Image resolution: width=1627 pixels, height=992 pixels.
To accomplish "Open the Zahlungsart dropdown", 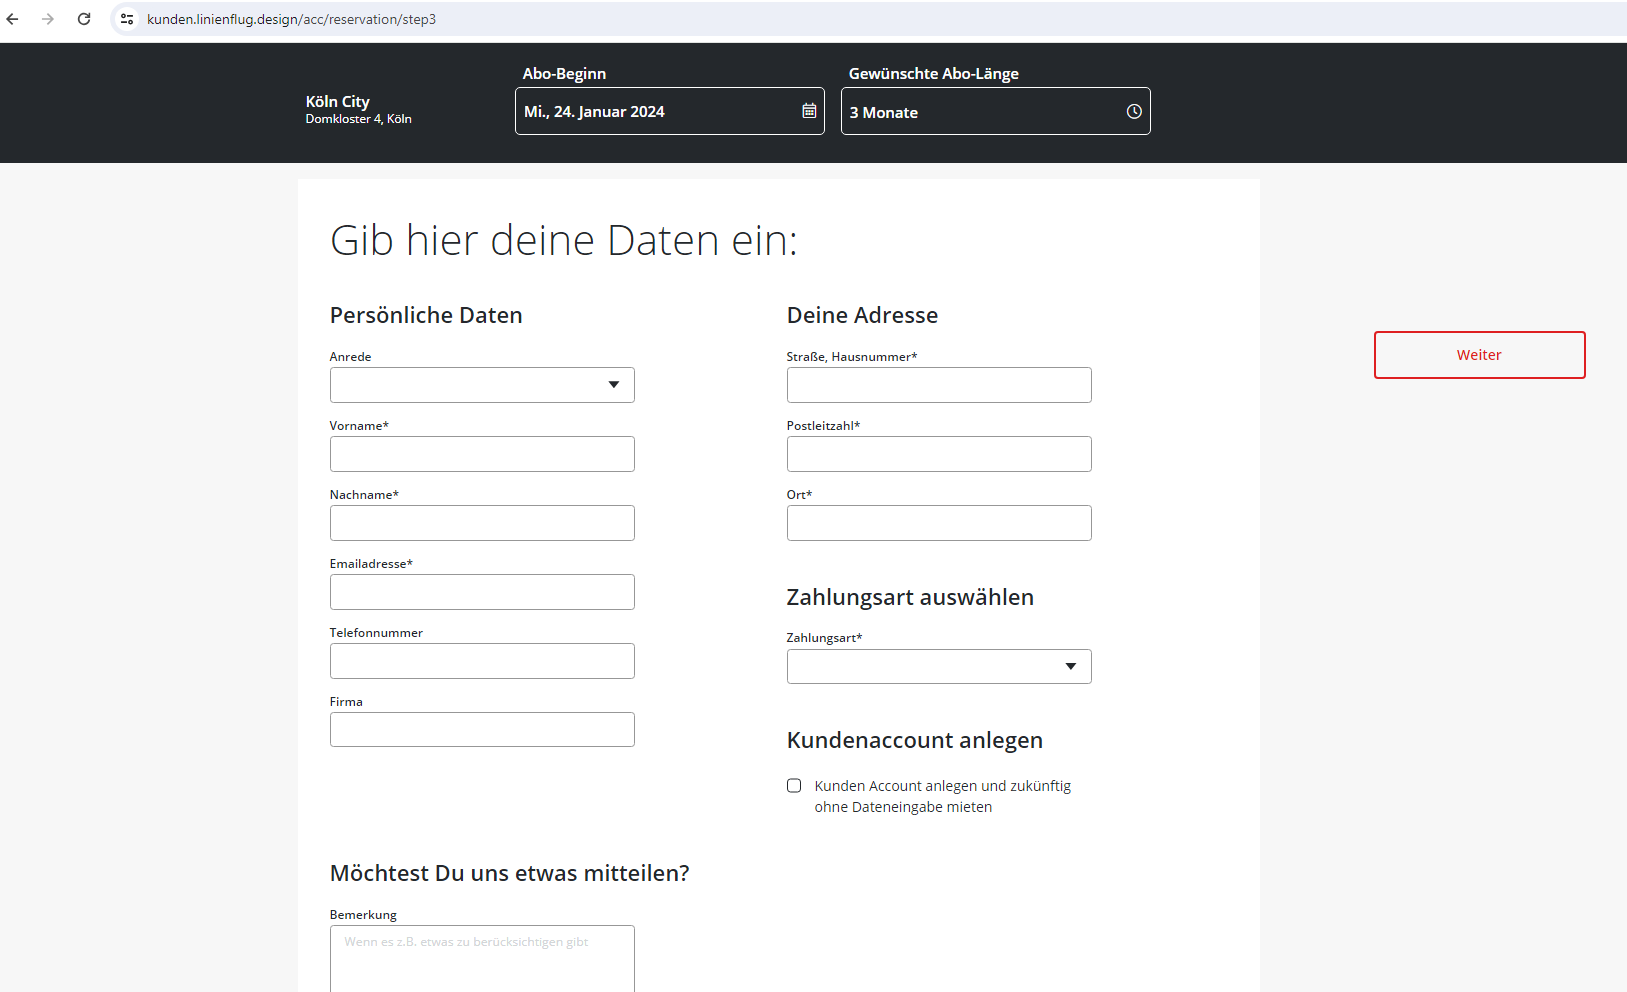I will 938,667.
